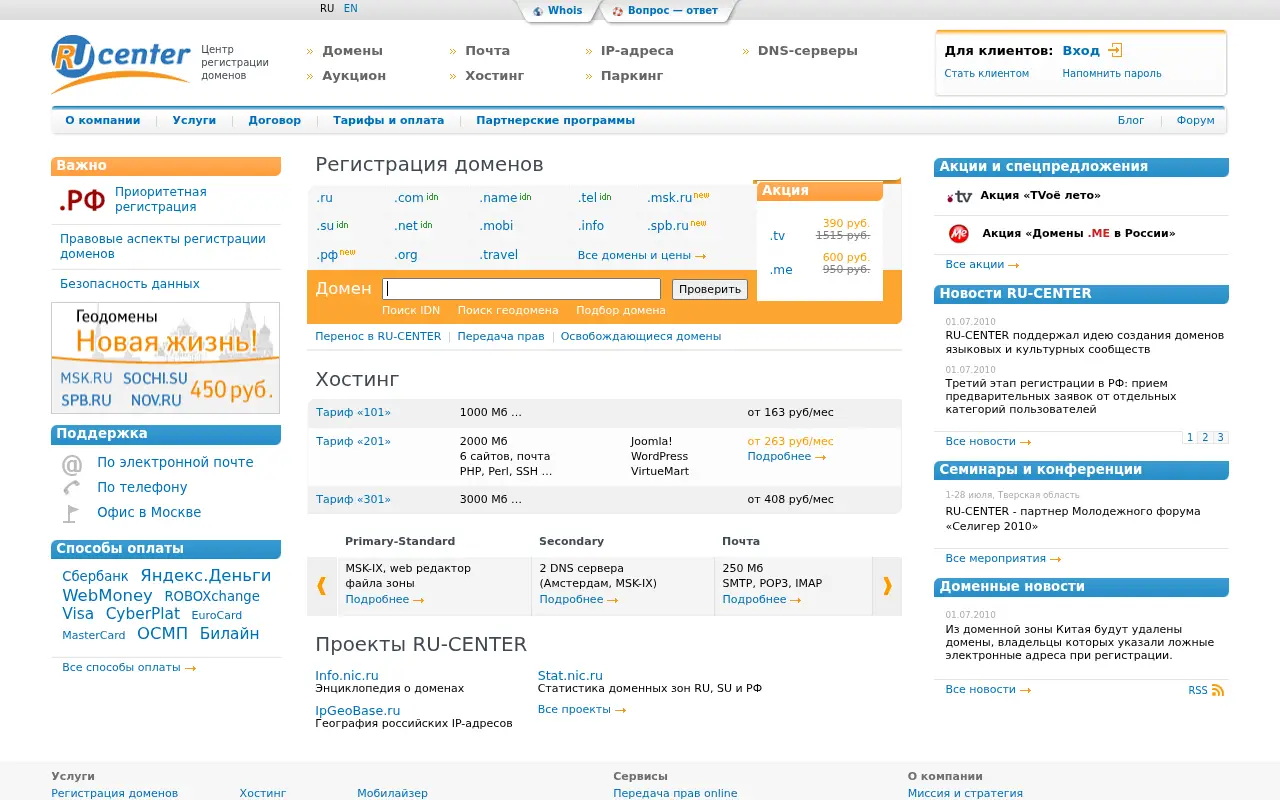Follow the Освобождающиеся домены link
This screenshot has width=1280, height=800.
click(641, 337)
